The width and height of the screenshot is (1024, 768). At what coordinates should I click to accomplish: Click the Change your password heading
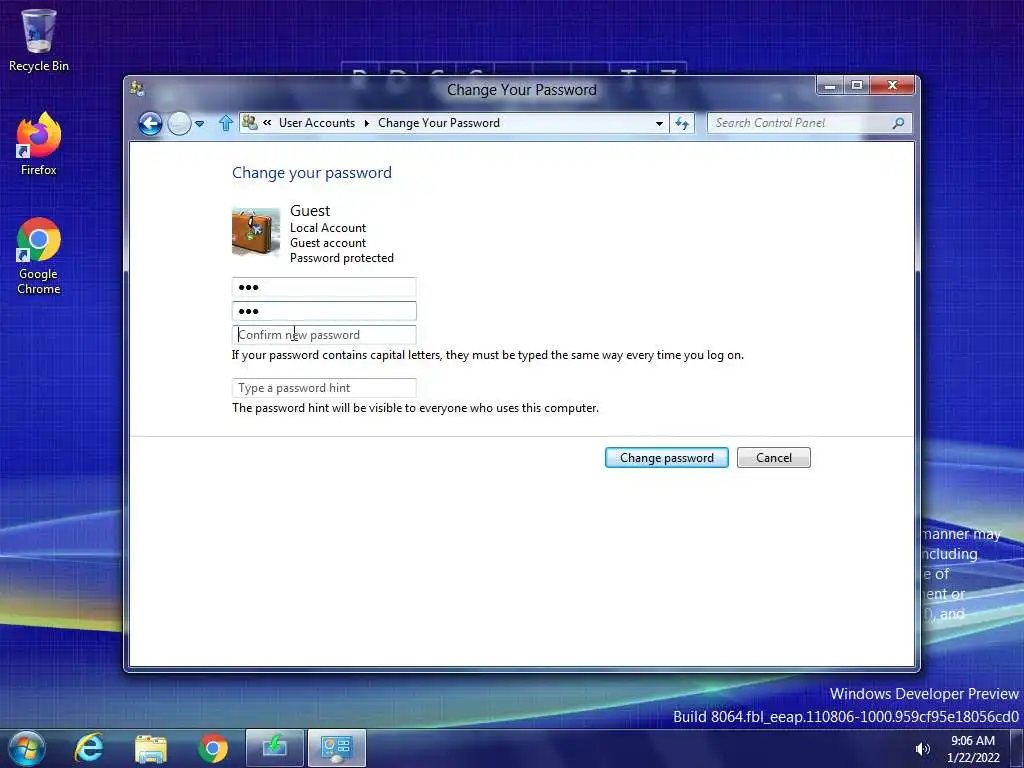point(312,173)
